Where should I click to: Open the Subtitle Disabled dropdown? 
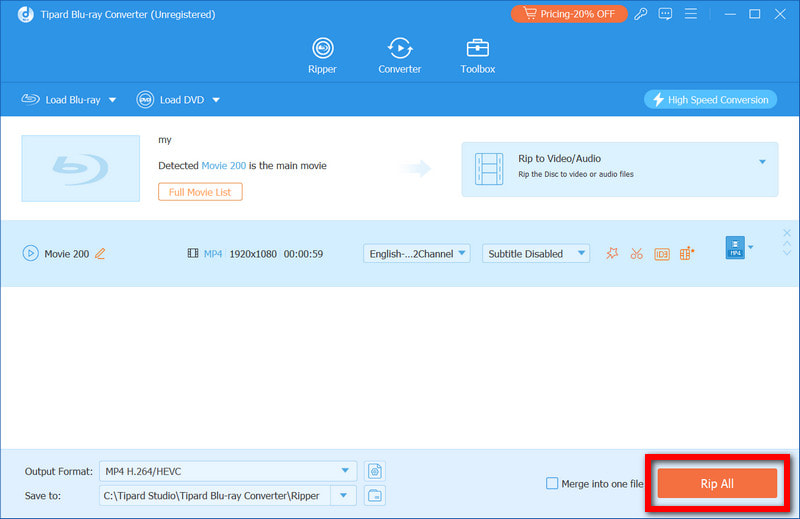[x=536, y=253]
